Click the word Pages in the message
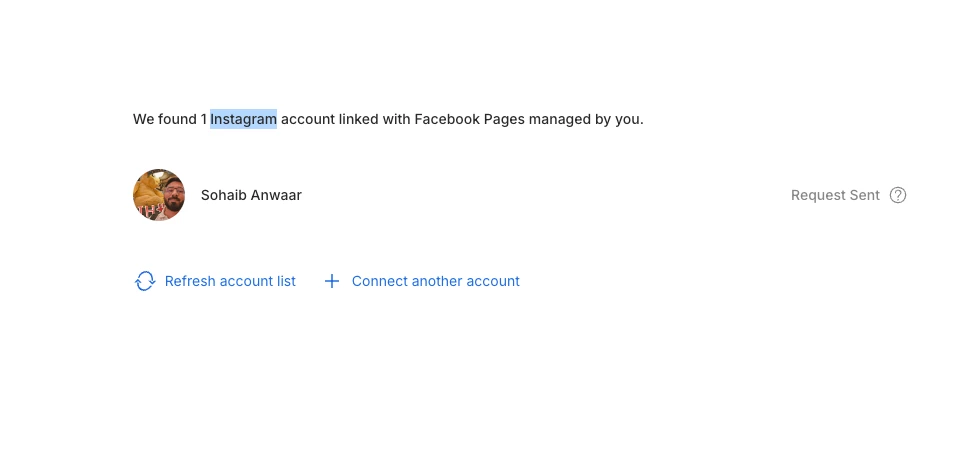 pos(504,119)
